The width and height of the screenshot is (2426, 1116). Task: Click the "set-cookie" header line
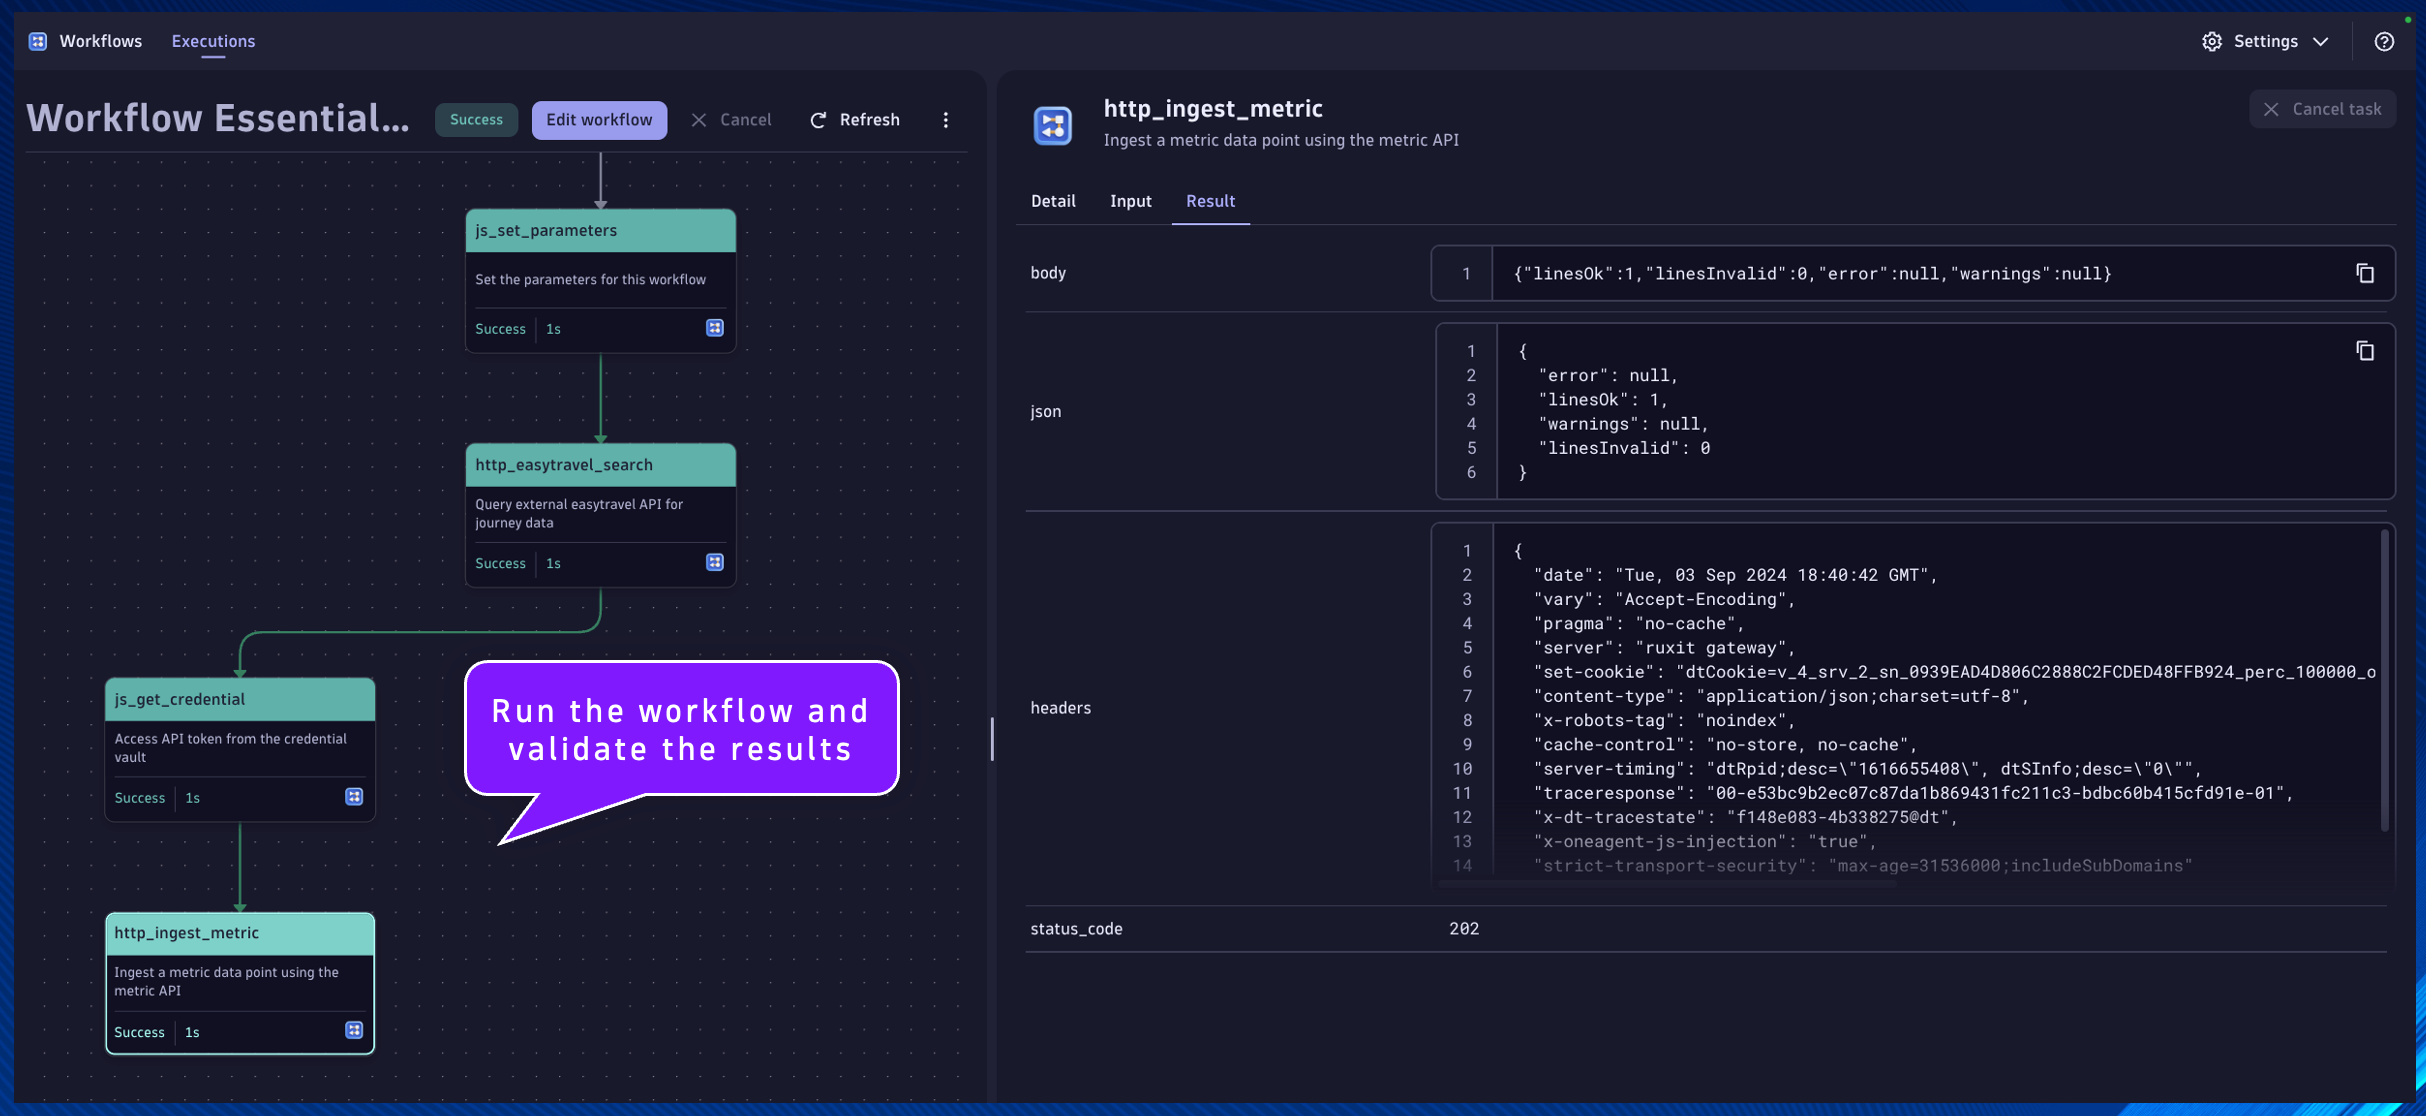point(1954,672)
